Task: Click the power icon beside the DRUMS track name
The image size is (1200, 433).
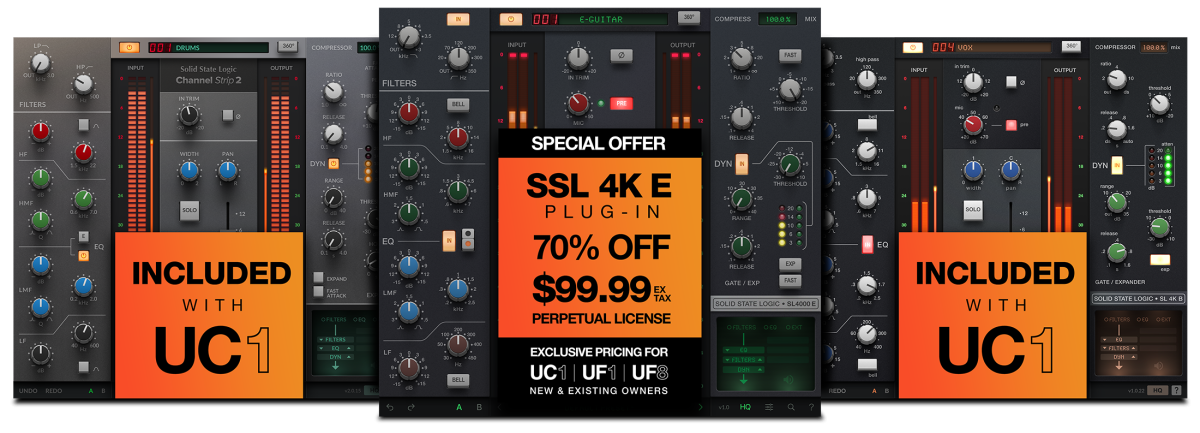Action: (130, 47)
